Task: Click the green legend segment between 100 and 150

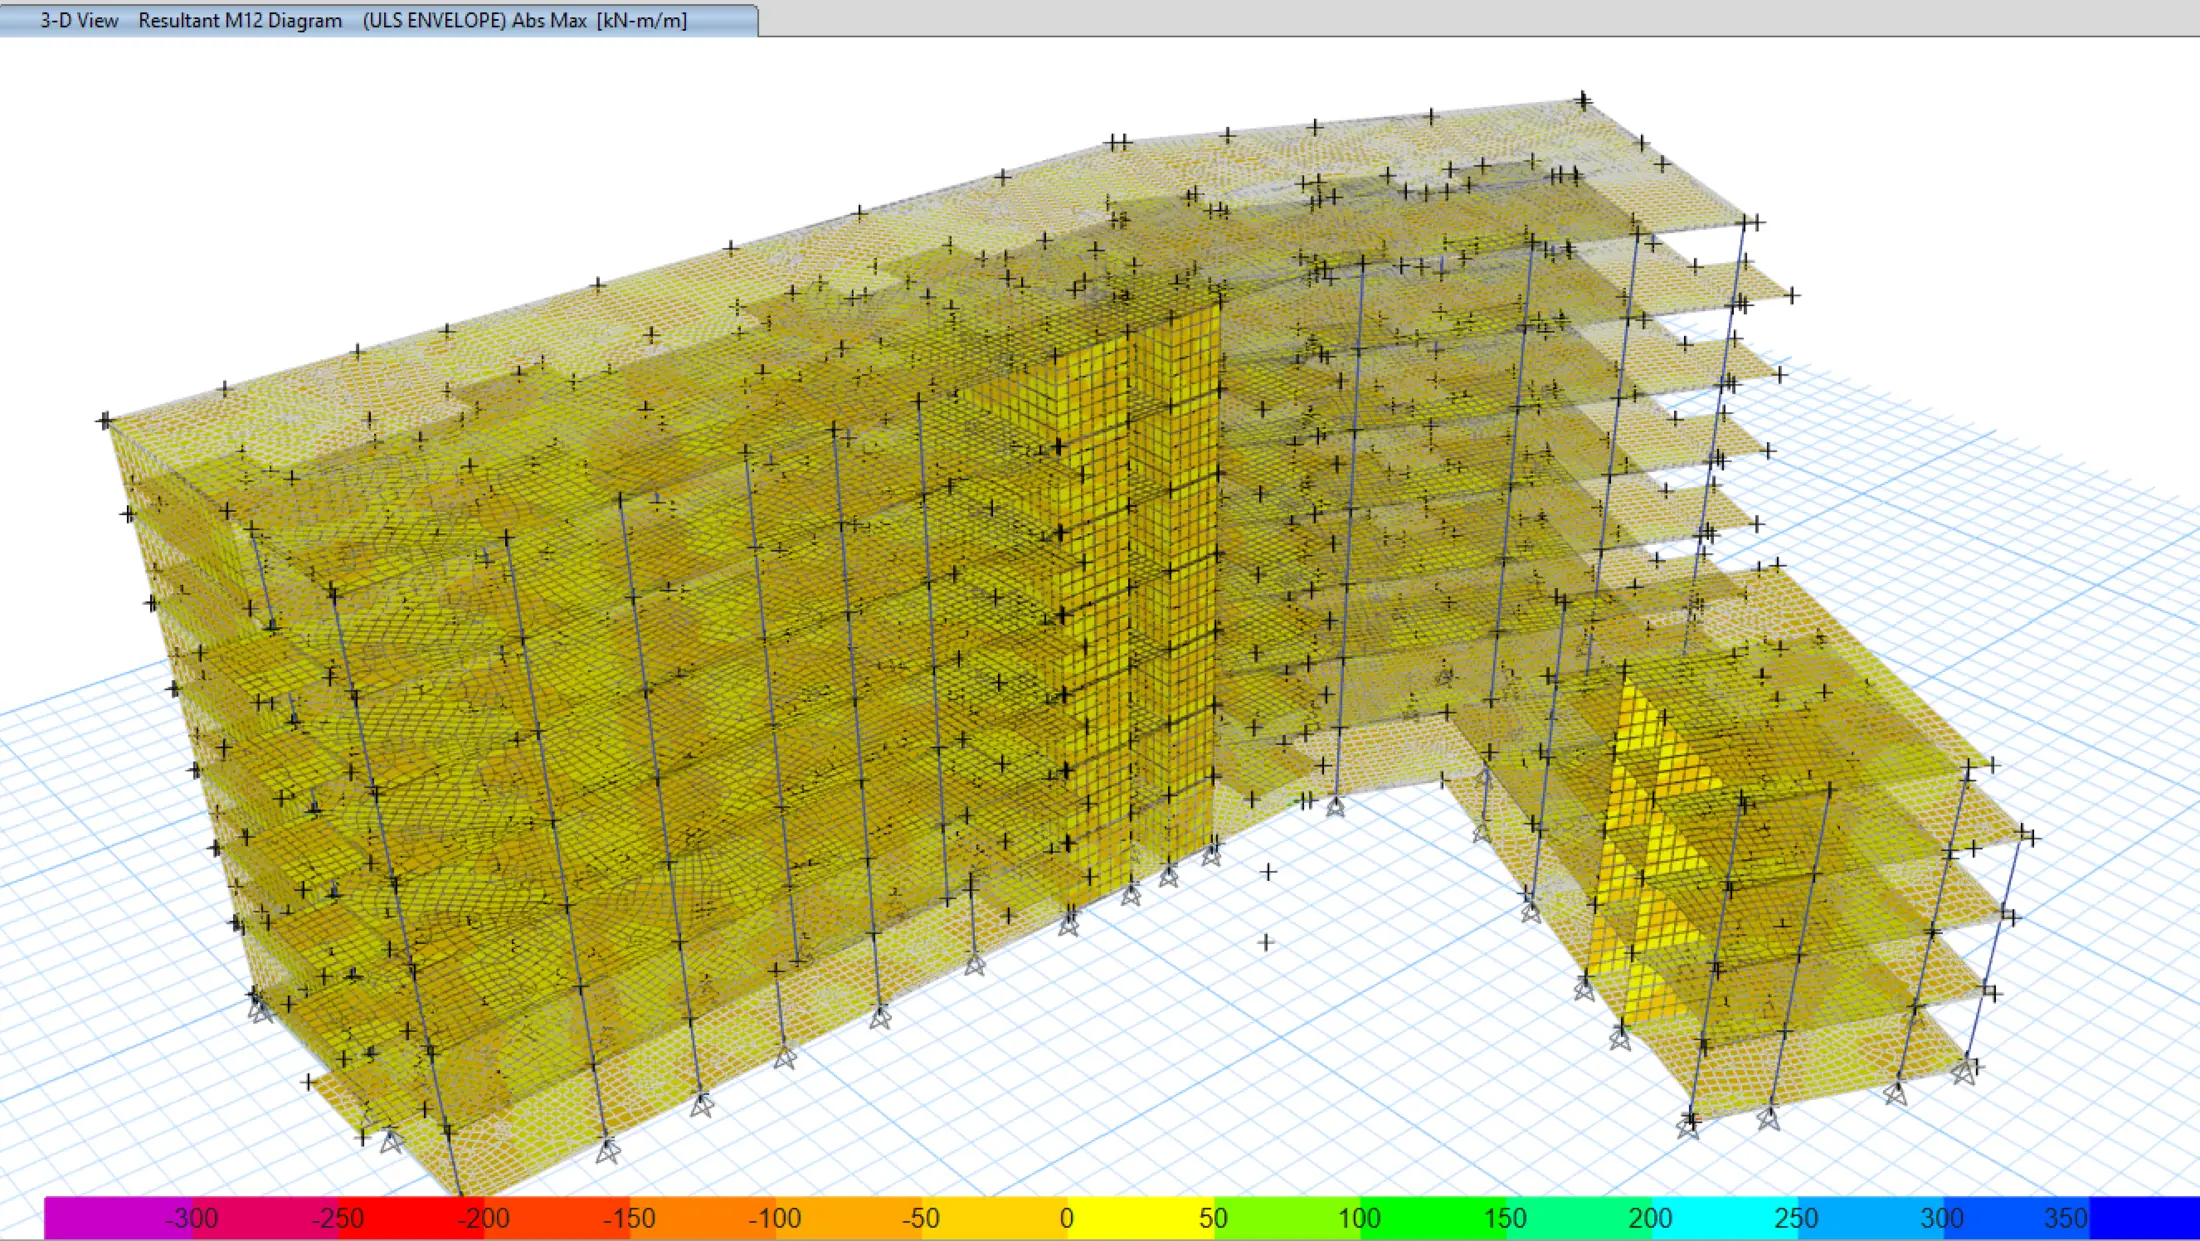Action: (x=1433, y=1218)
